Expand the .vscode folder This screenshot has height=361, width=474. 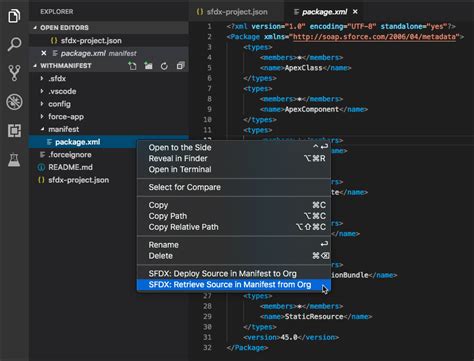pyautogui.click(x=42, y=91)
